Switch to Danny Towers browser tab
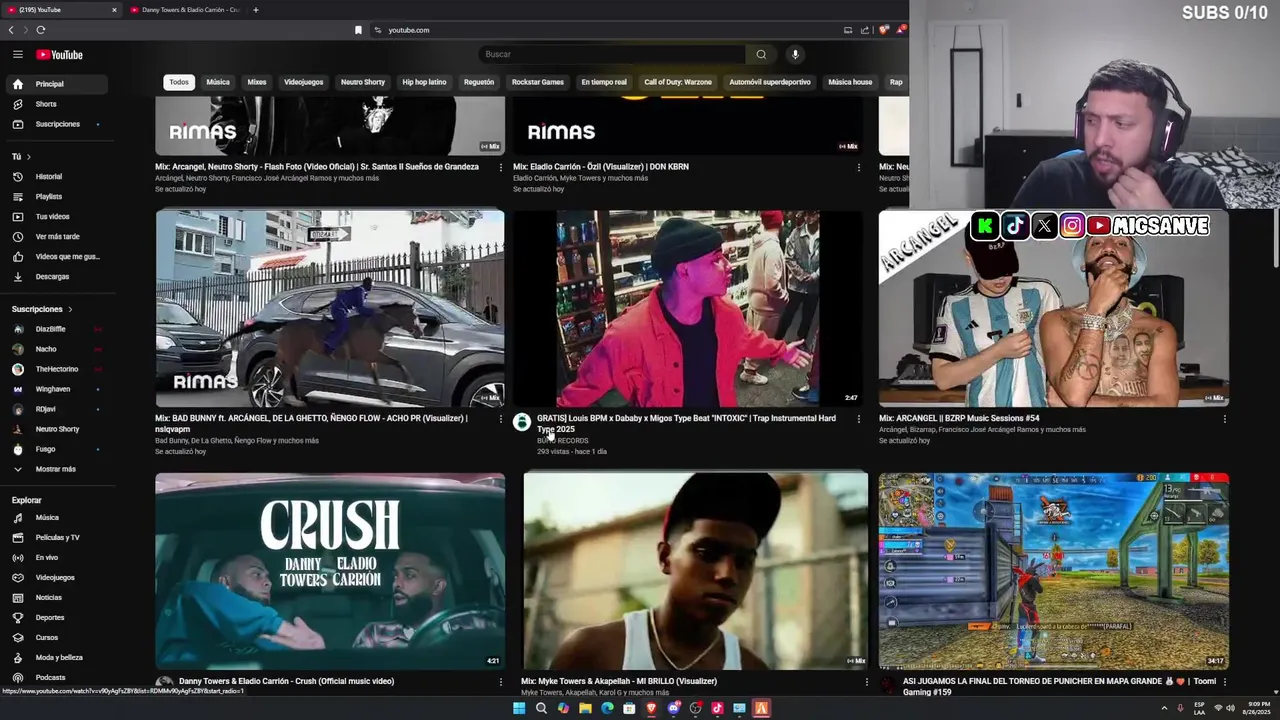 184,10
